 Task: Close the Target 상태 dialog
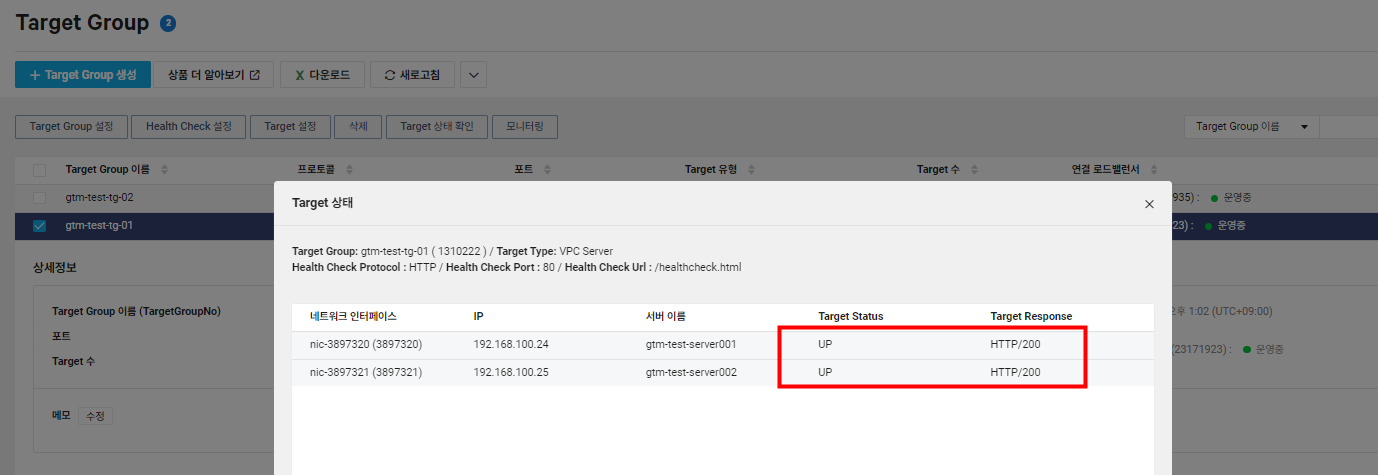pos(1149,204)
